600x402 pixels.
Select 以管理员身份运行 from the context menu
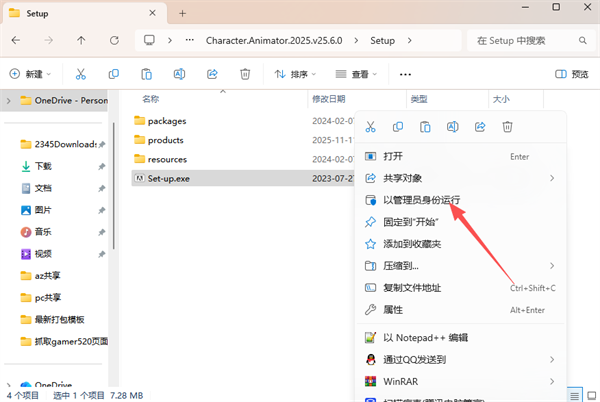coord(421,200)
